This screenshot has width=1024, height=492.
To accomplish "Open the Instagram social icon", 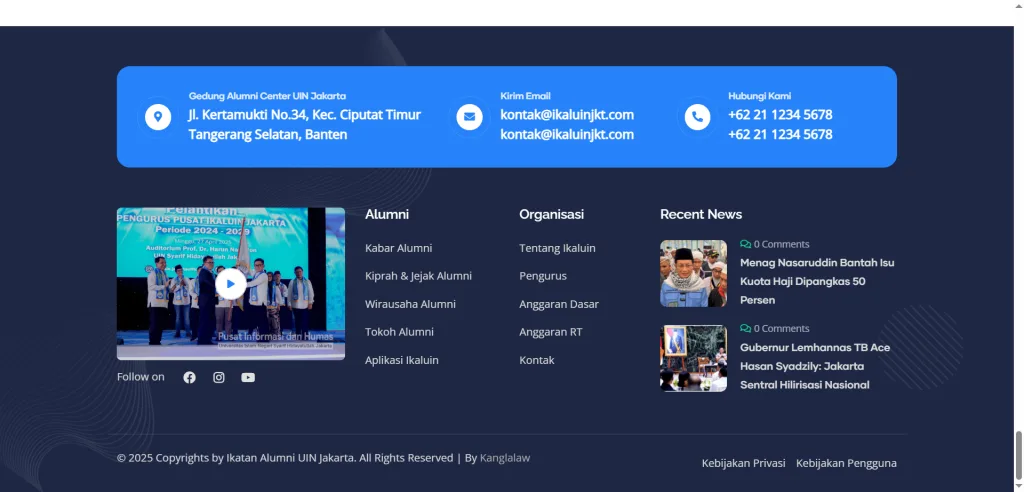I will coord(219,377).
